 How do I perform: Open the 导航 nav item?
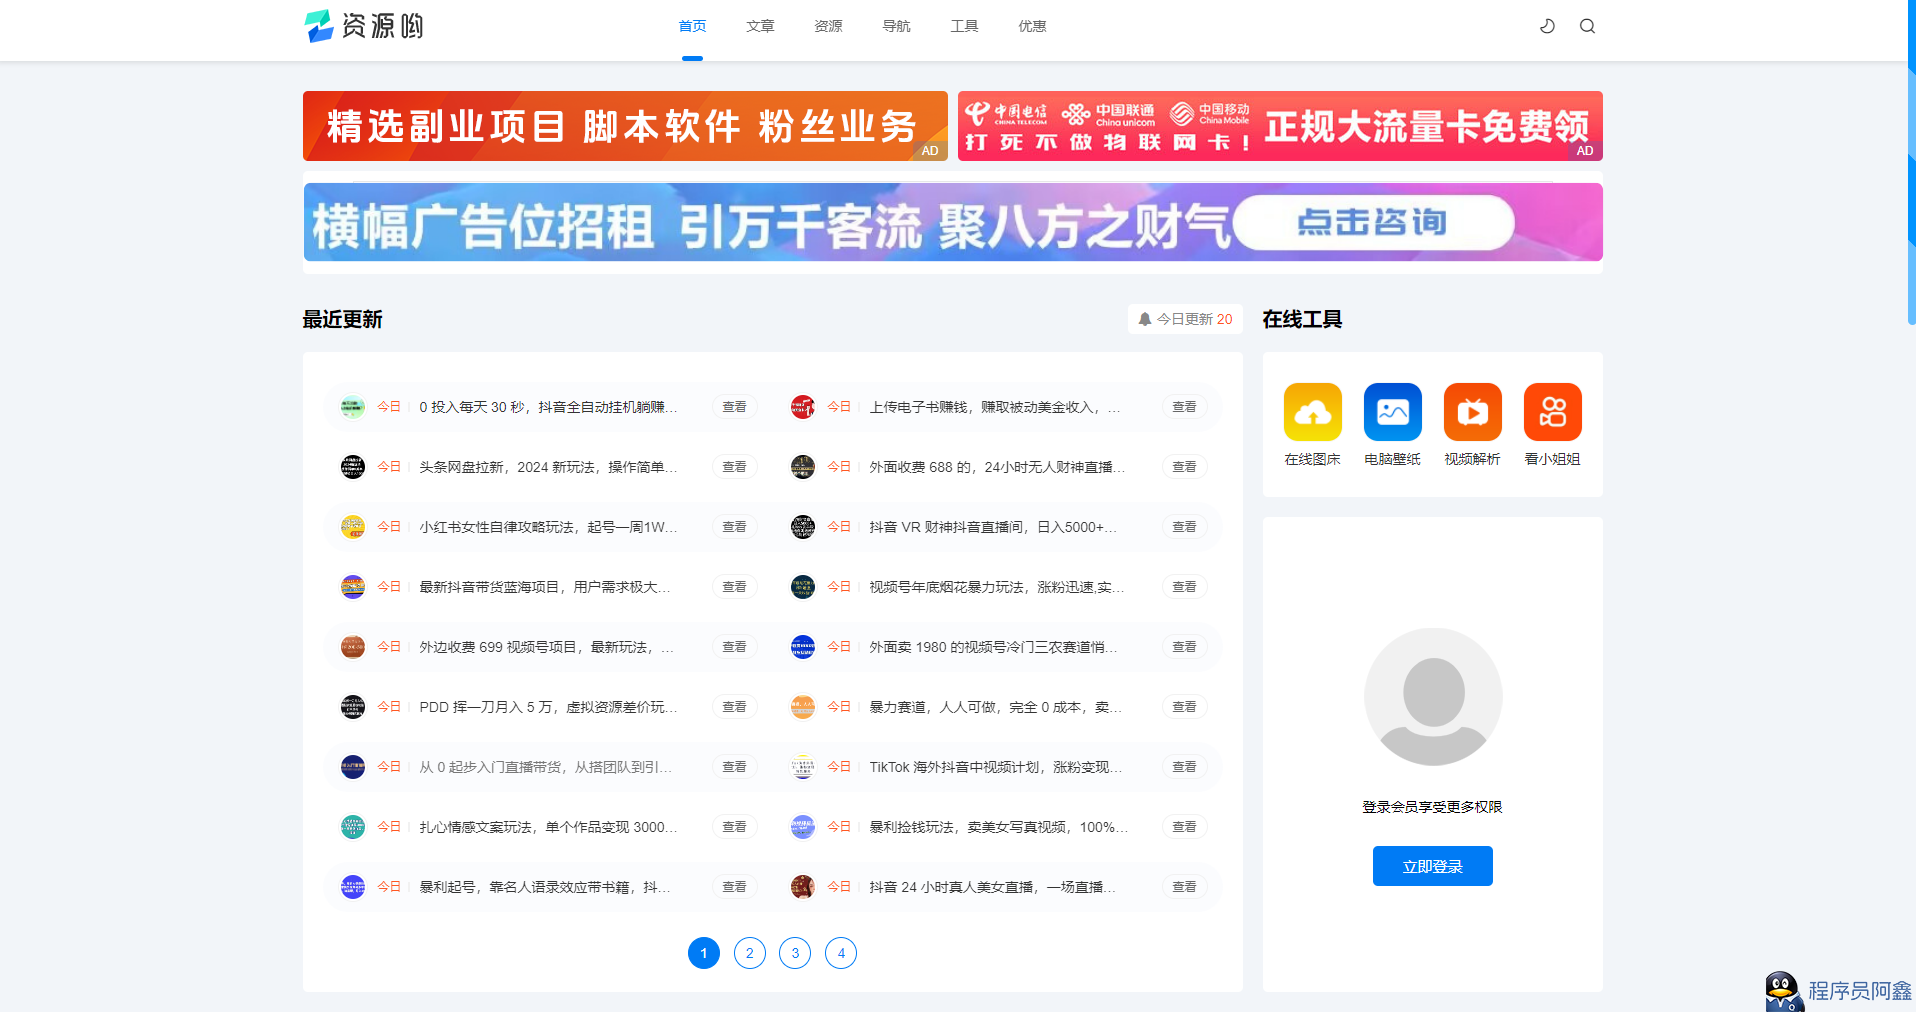tap(896, 26)
